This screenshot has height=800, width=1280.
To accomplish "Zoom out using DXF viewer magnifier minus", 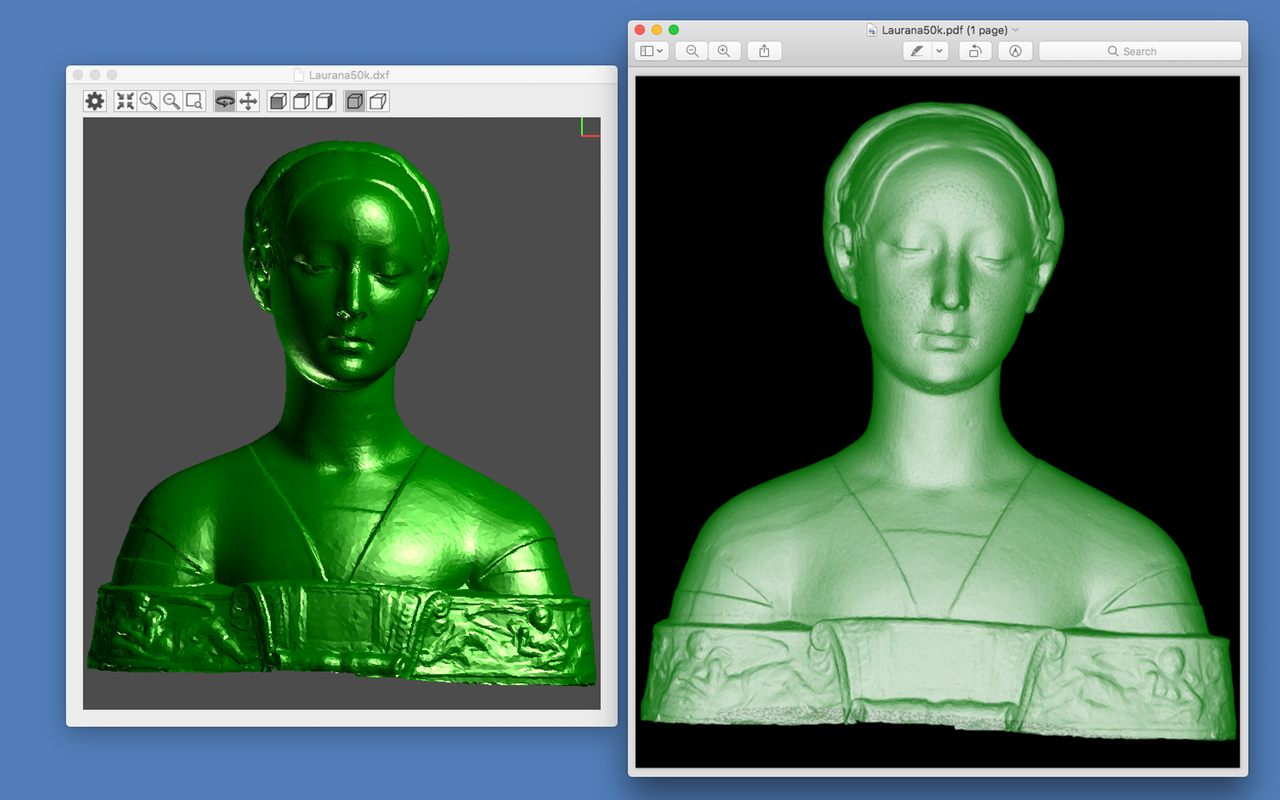I will tap(171, 101).
